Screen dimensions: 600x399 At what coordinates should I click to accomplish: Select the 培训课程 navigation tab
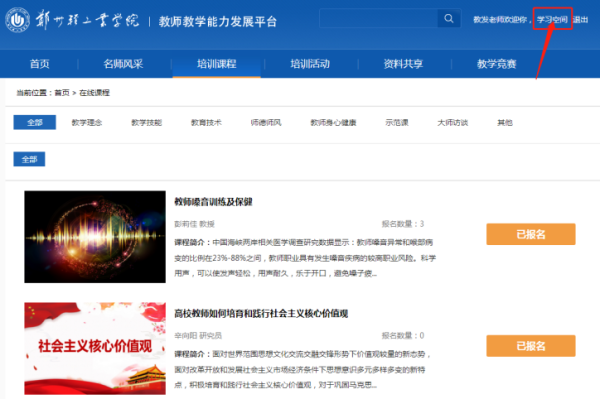pyautogui.click(x=217, y=64)
